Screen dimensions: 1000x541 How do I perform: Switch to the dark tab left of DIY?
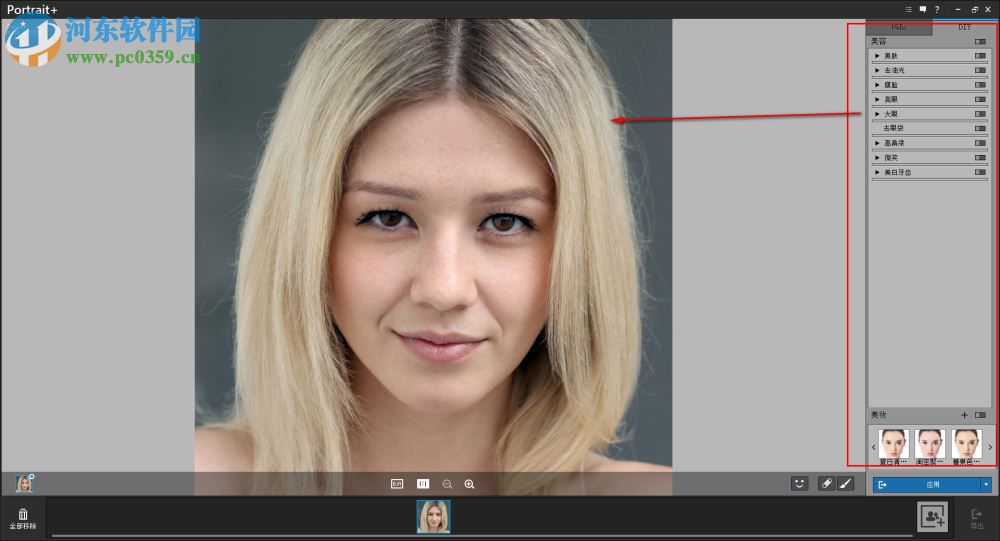(899, 27)
